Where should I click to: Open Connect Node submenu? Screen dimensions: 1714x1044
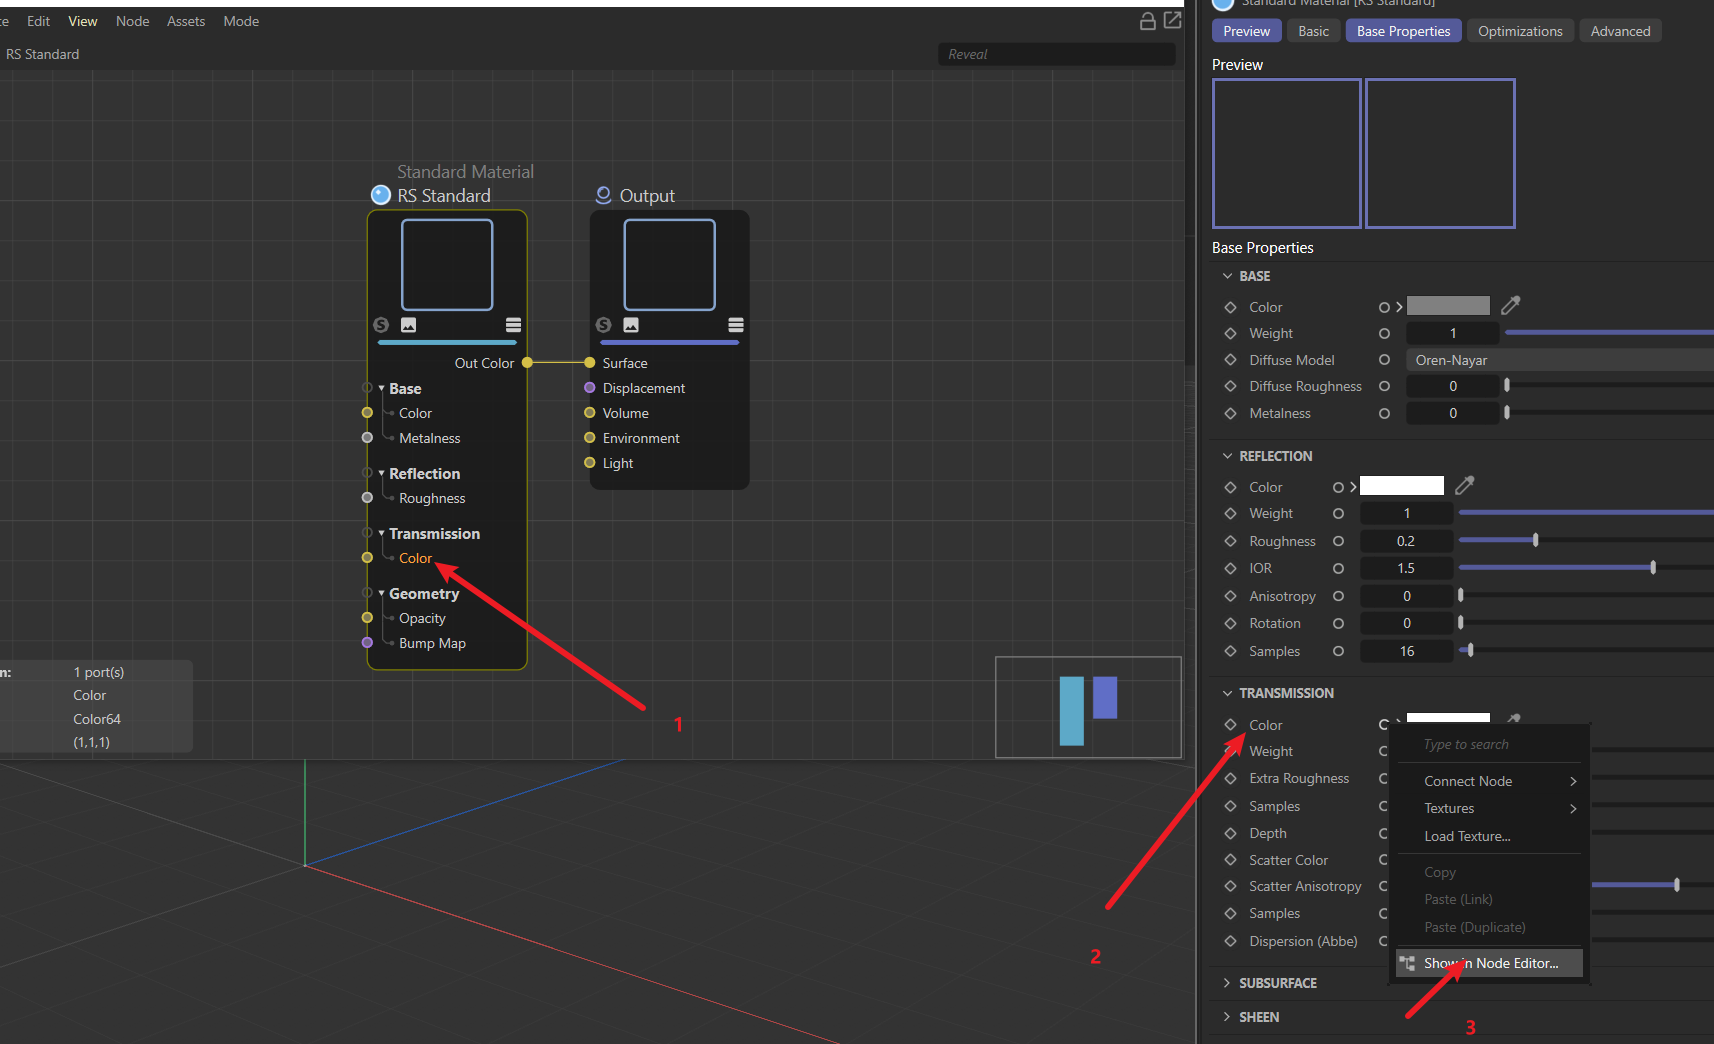tap(1489, 781)
